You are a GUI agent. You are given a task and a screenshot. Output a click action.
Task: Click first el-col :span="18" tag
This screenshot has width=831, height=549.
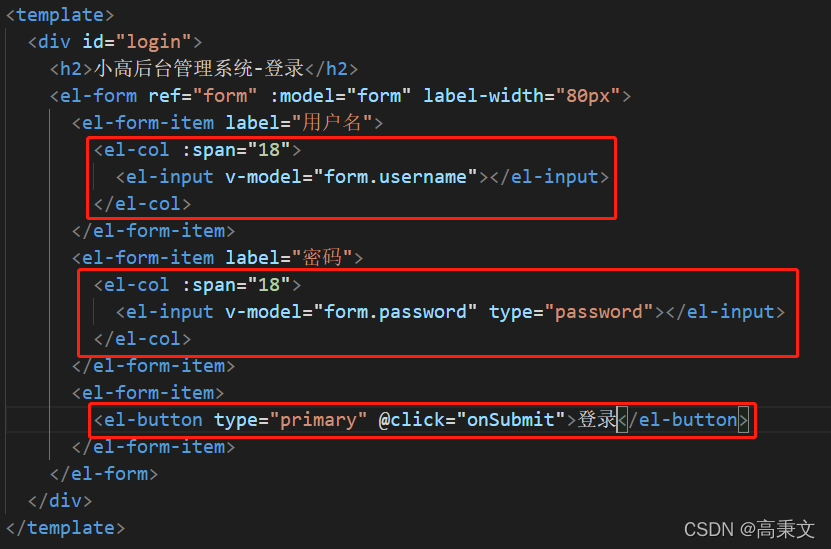pyautogui.click(x=198, y=150)
